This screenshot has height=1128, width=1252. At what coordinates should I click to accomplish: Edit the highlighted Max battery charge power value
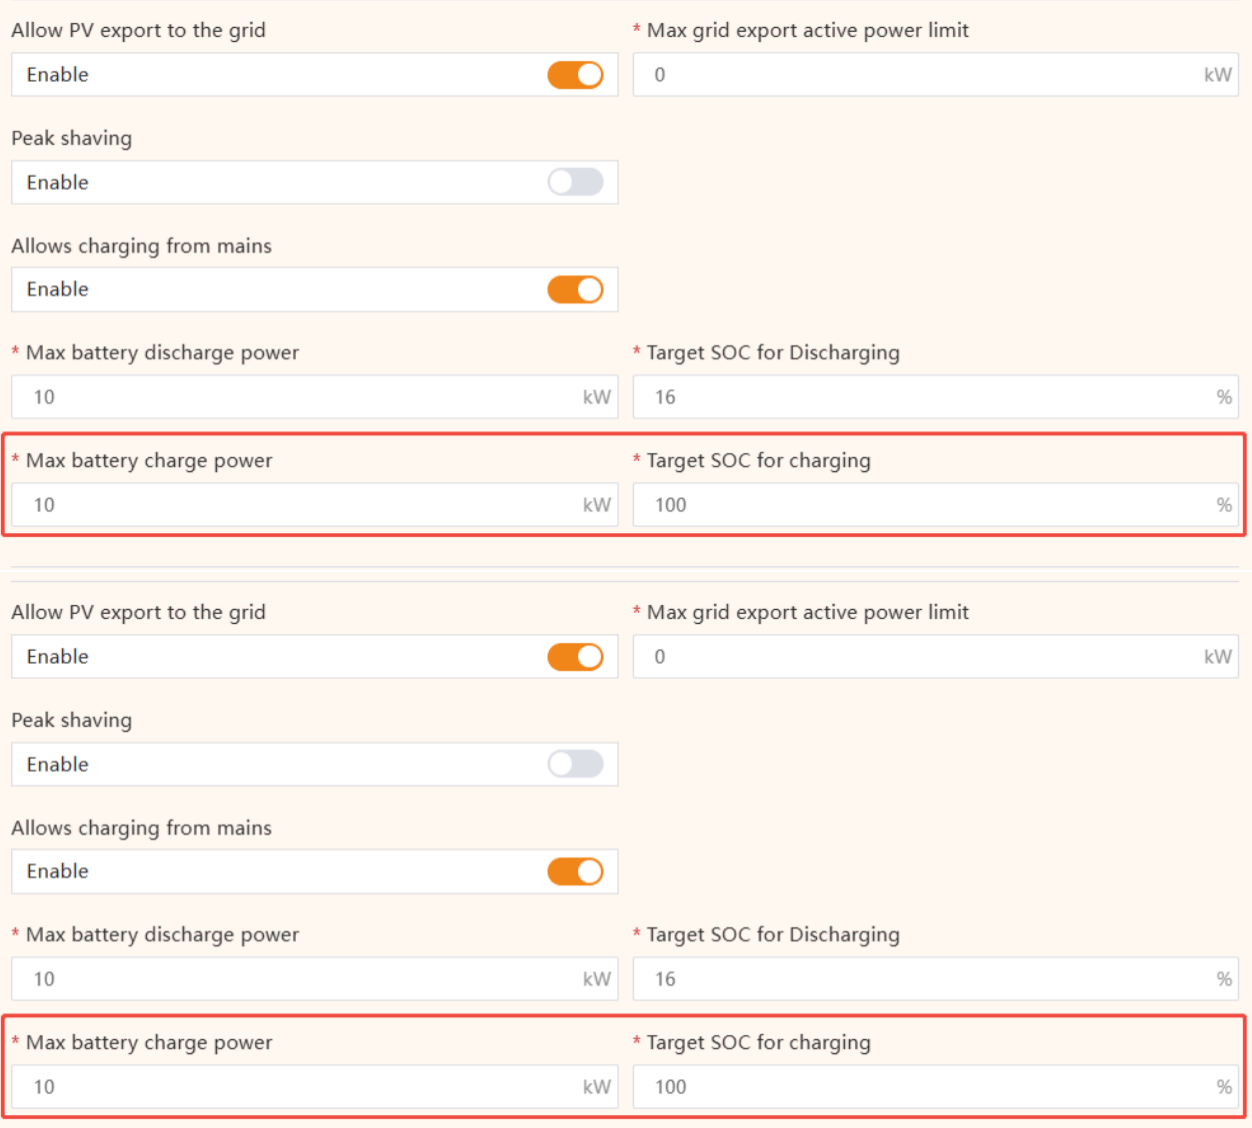click(300, 504)
